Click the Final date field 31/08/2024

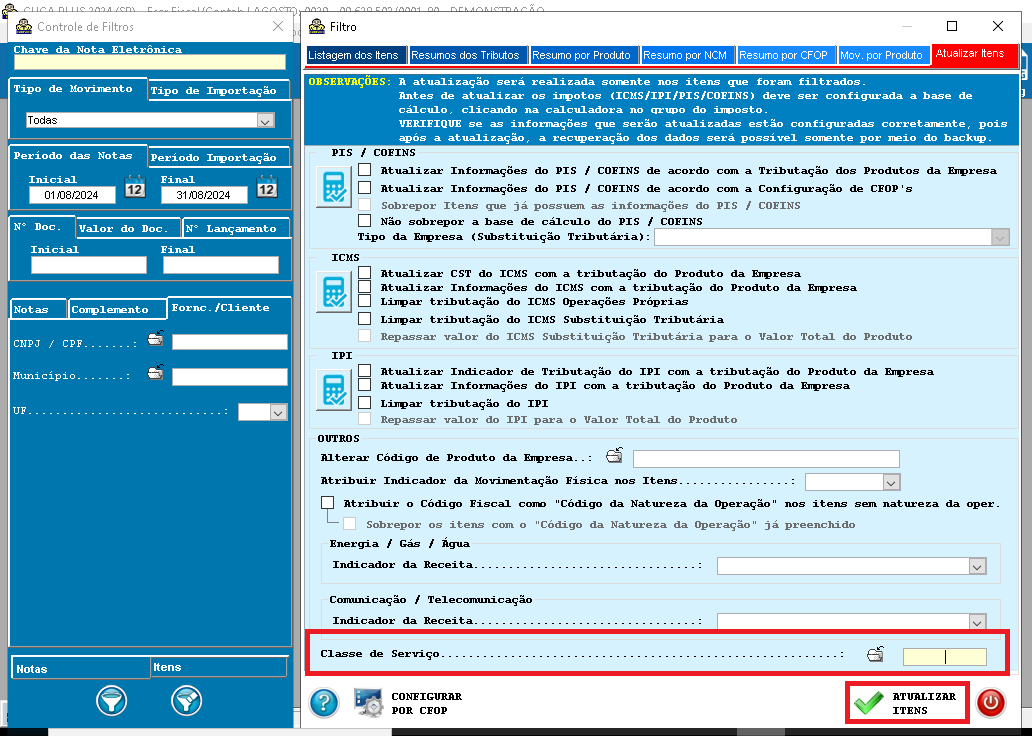pyautogui.click(x=204, y=195)
